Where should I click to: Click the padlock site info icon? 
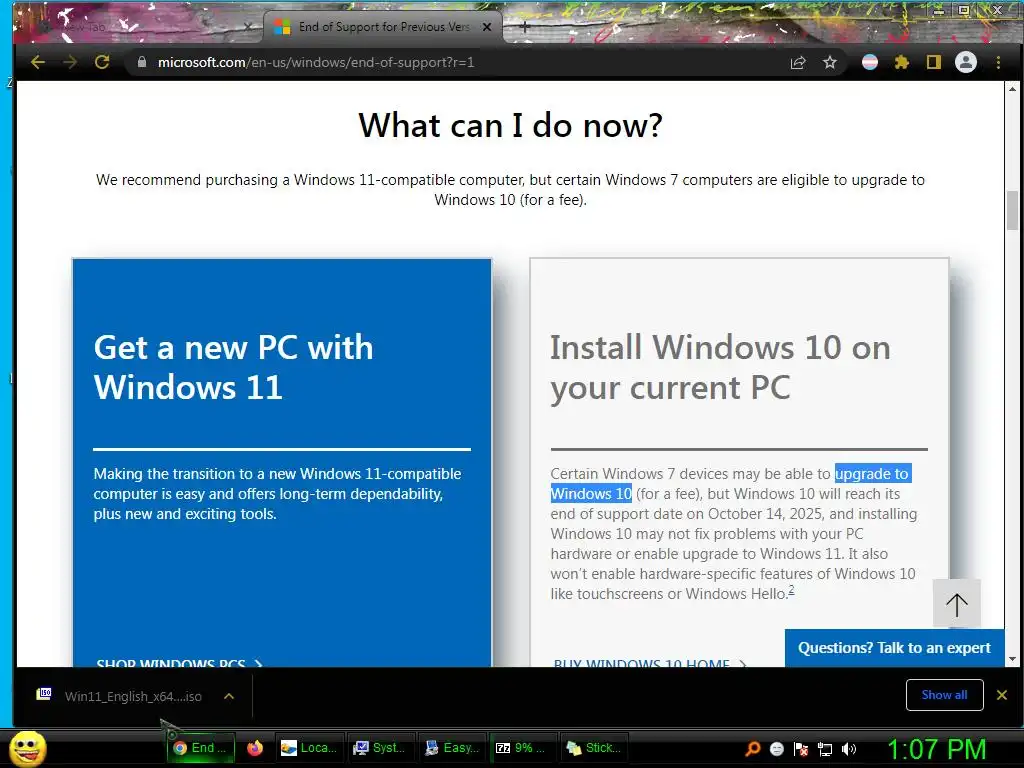point(141,62)
